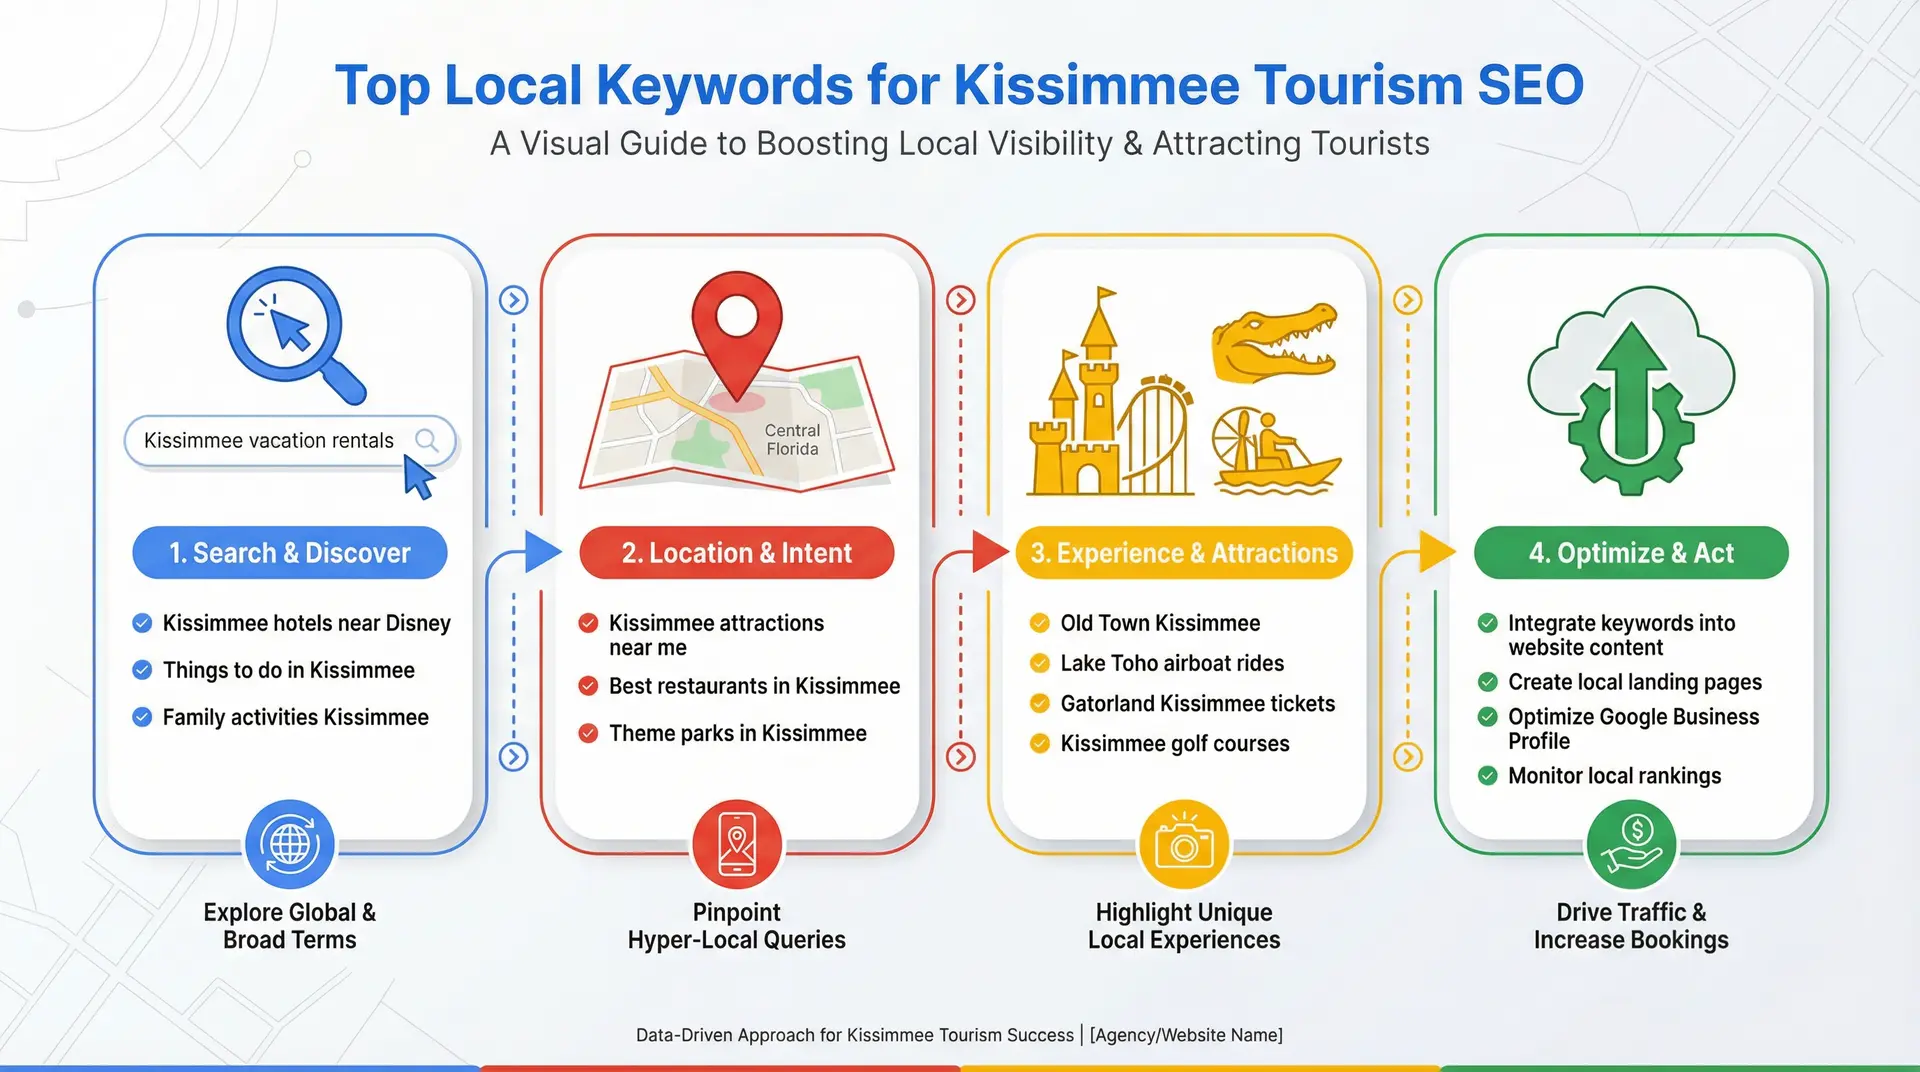This screenshot has height=1072, width=1920.
Task: Open the '2. Location & Intent' section header
Action: tap(736, 552)
